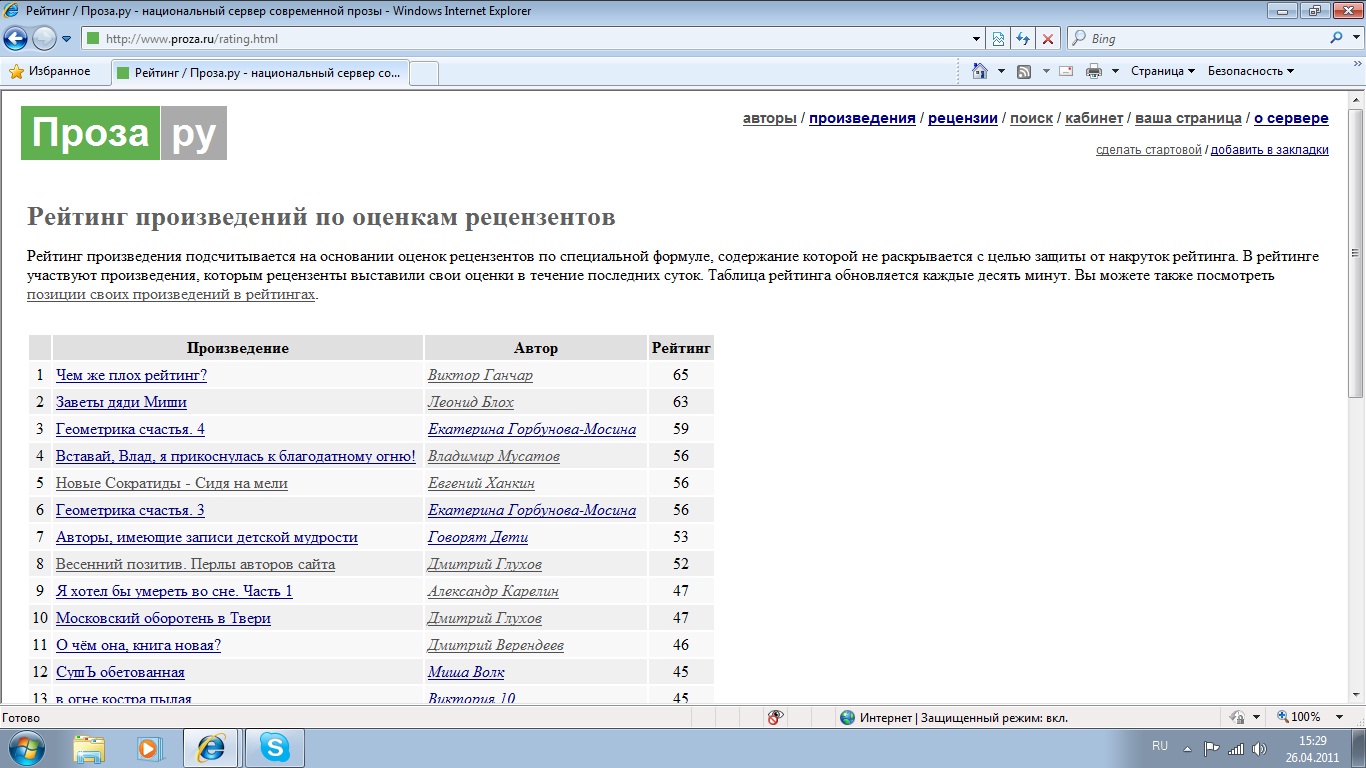
Task: Click the page scrollbar down arrow
Action: click(1356, 694)
